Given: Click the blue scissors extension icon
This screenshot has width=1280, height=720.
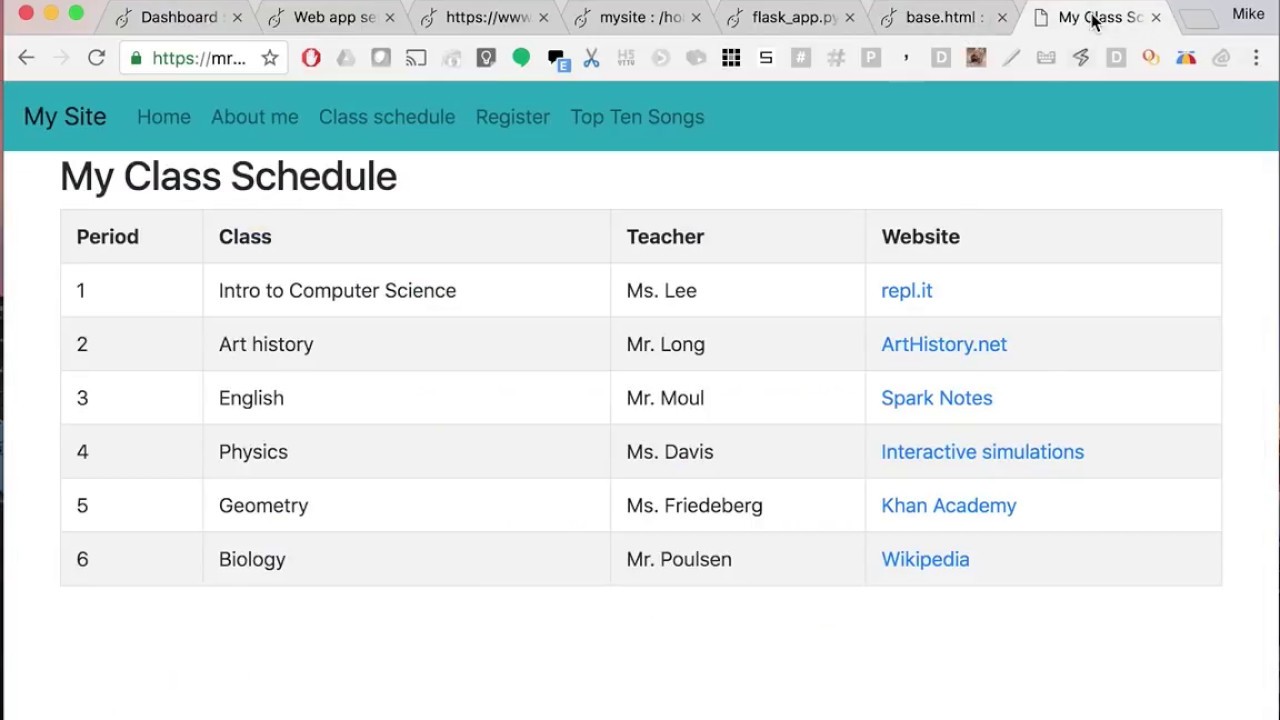Looking at the screenshot, I should click(x=591, y=58).
